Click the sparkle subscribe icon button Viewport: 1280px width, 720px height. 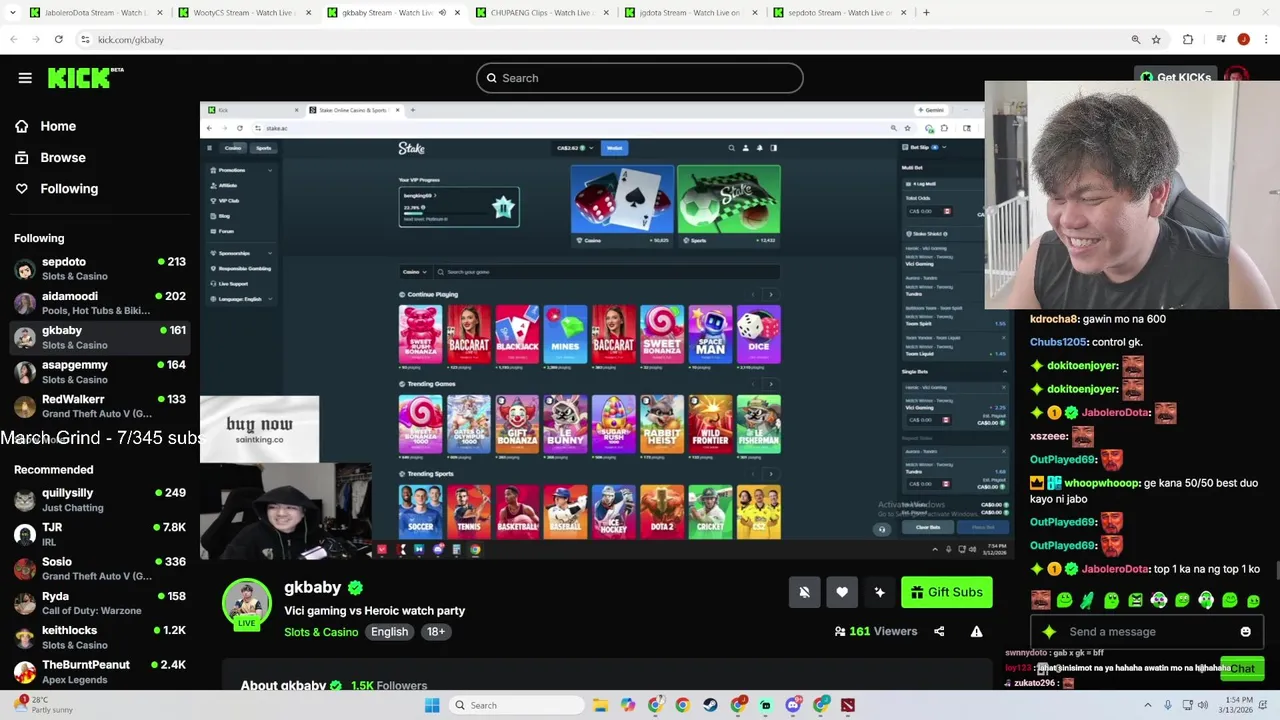(879, 592)
